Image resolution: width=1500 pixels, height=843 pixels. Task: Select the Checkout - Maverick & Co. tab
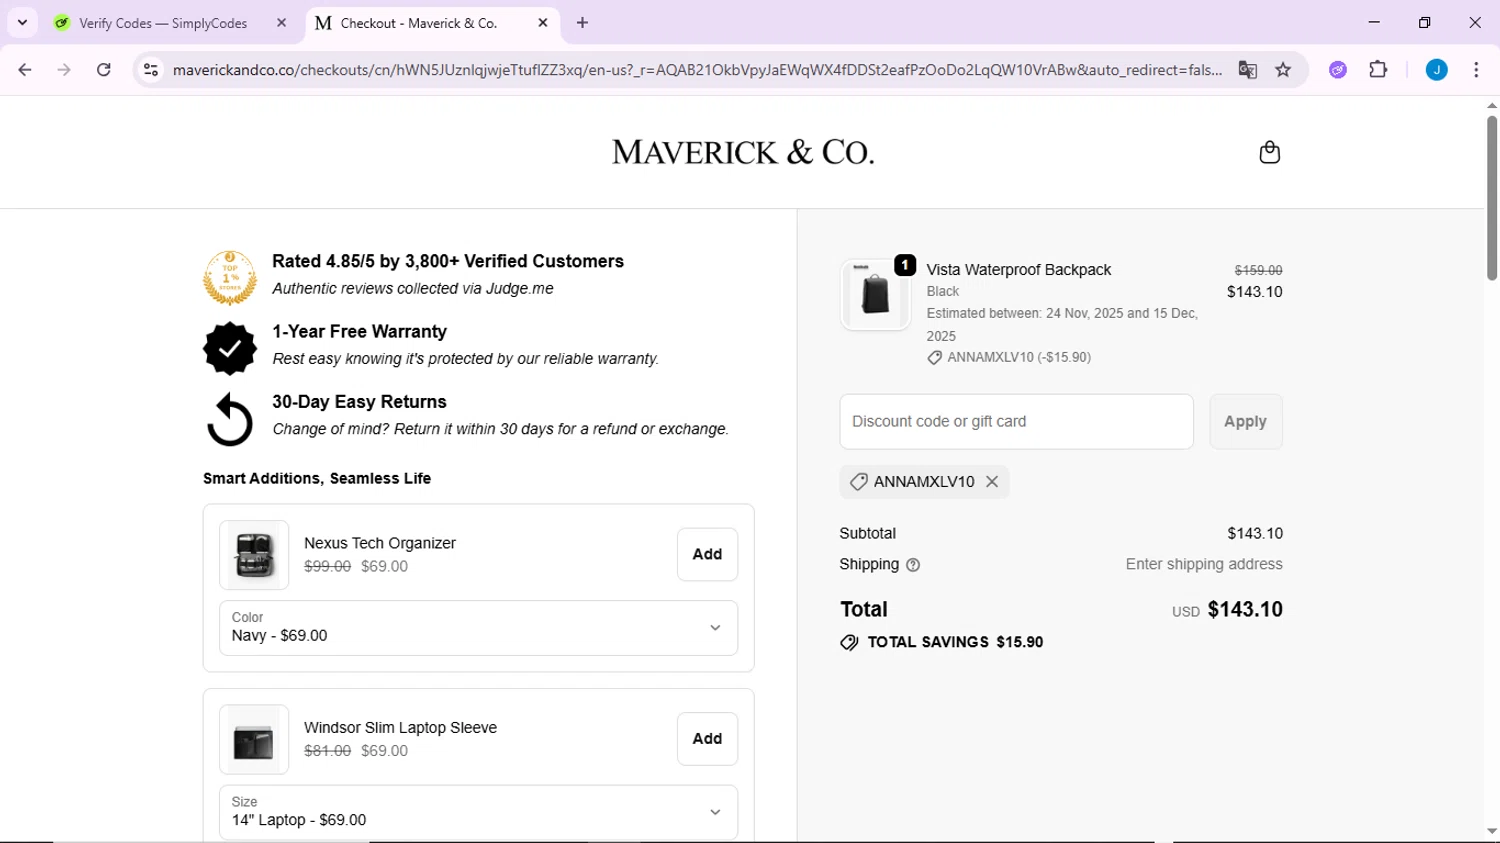[419, 22]
